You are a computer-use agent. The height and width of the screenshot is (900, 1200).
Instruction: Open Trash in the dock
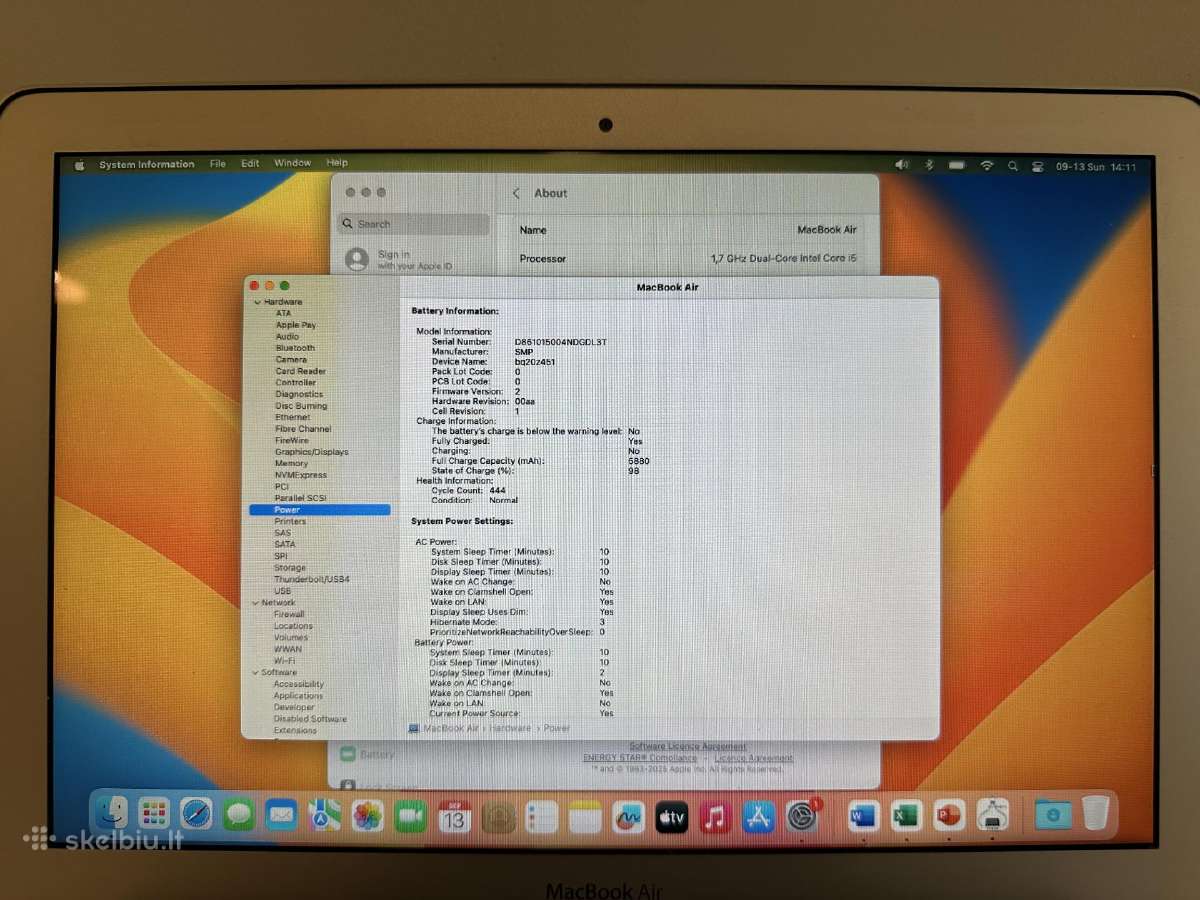pos(1095,813)
